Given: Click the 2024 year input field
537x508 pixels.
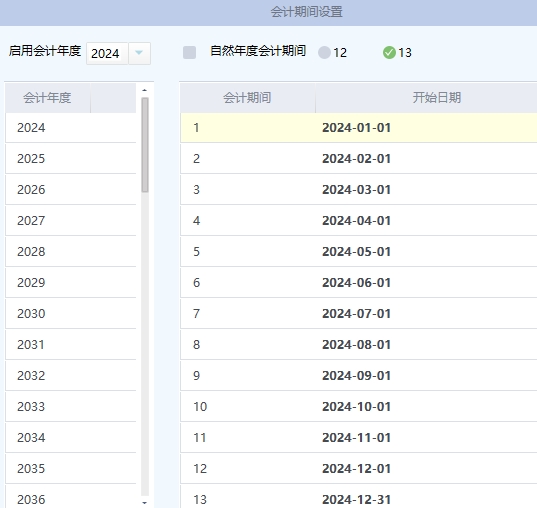Looking at the screenshot, I should 107,53.
